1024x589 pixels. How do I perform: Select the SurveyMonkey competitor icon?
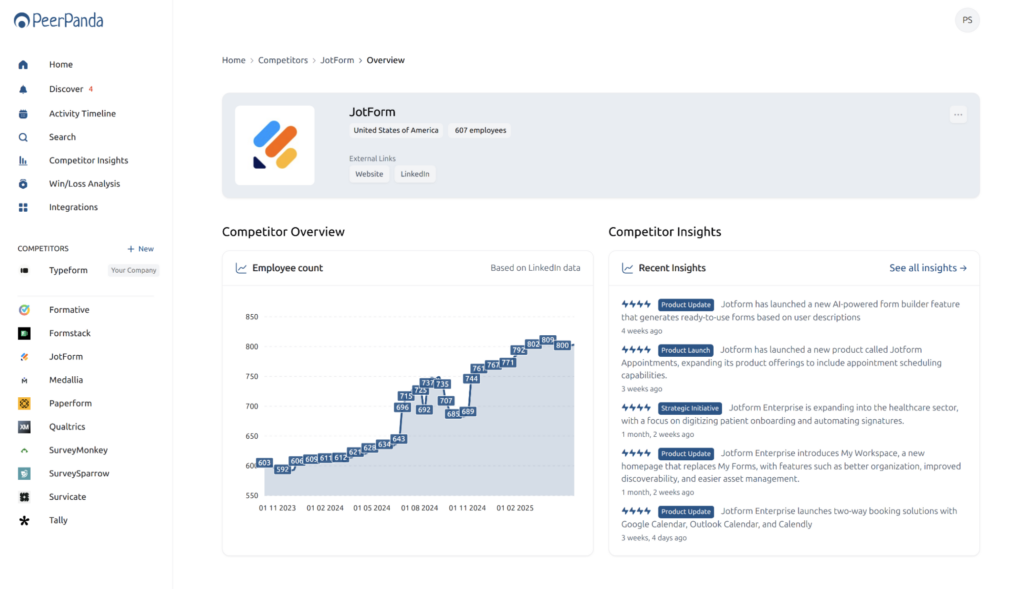tap(22, 449)
